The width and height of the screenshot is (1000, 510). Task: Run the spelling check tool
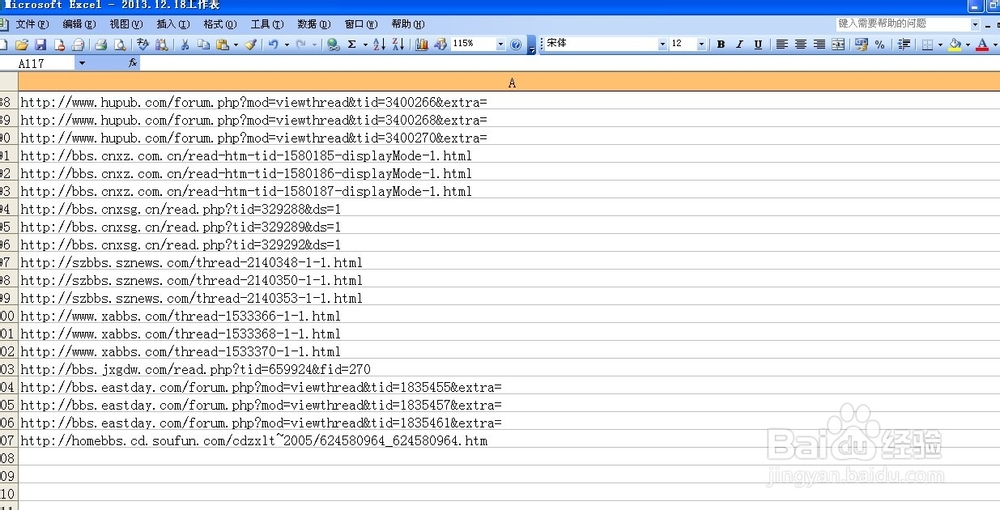[143, 45]
